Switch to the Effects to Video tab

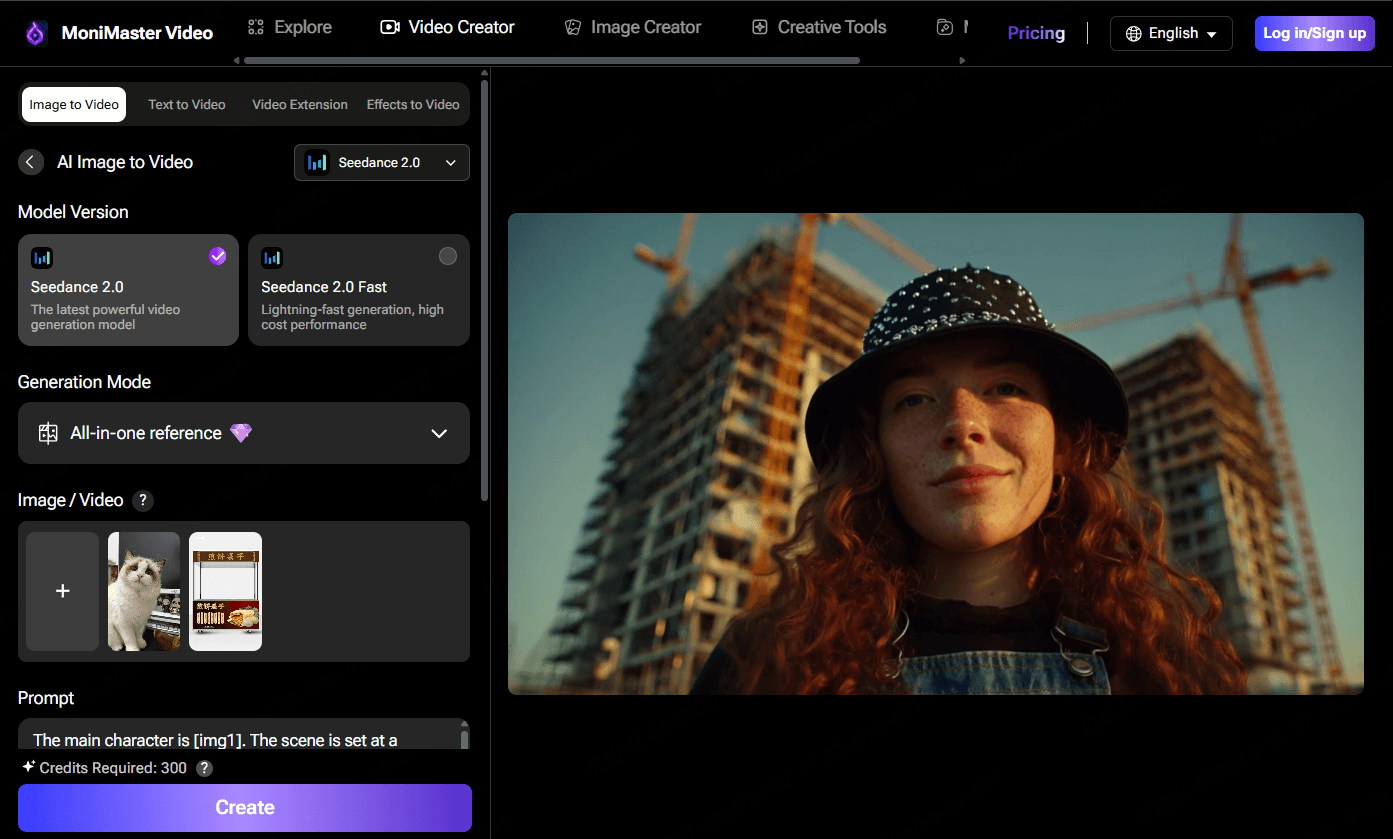click(x=413, y=105)
